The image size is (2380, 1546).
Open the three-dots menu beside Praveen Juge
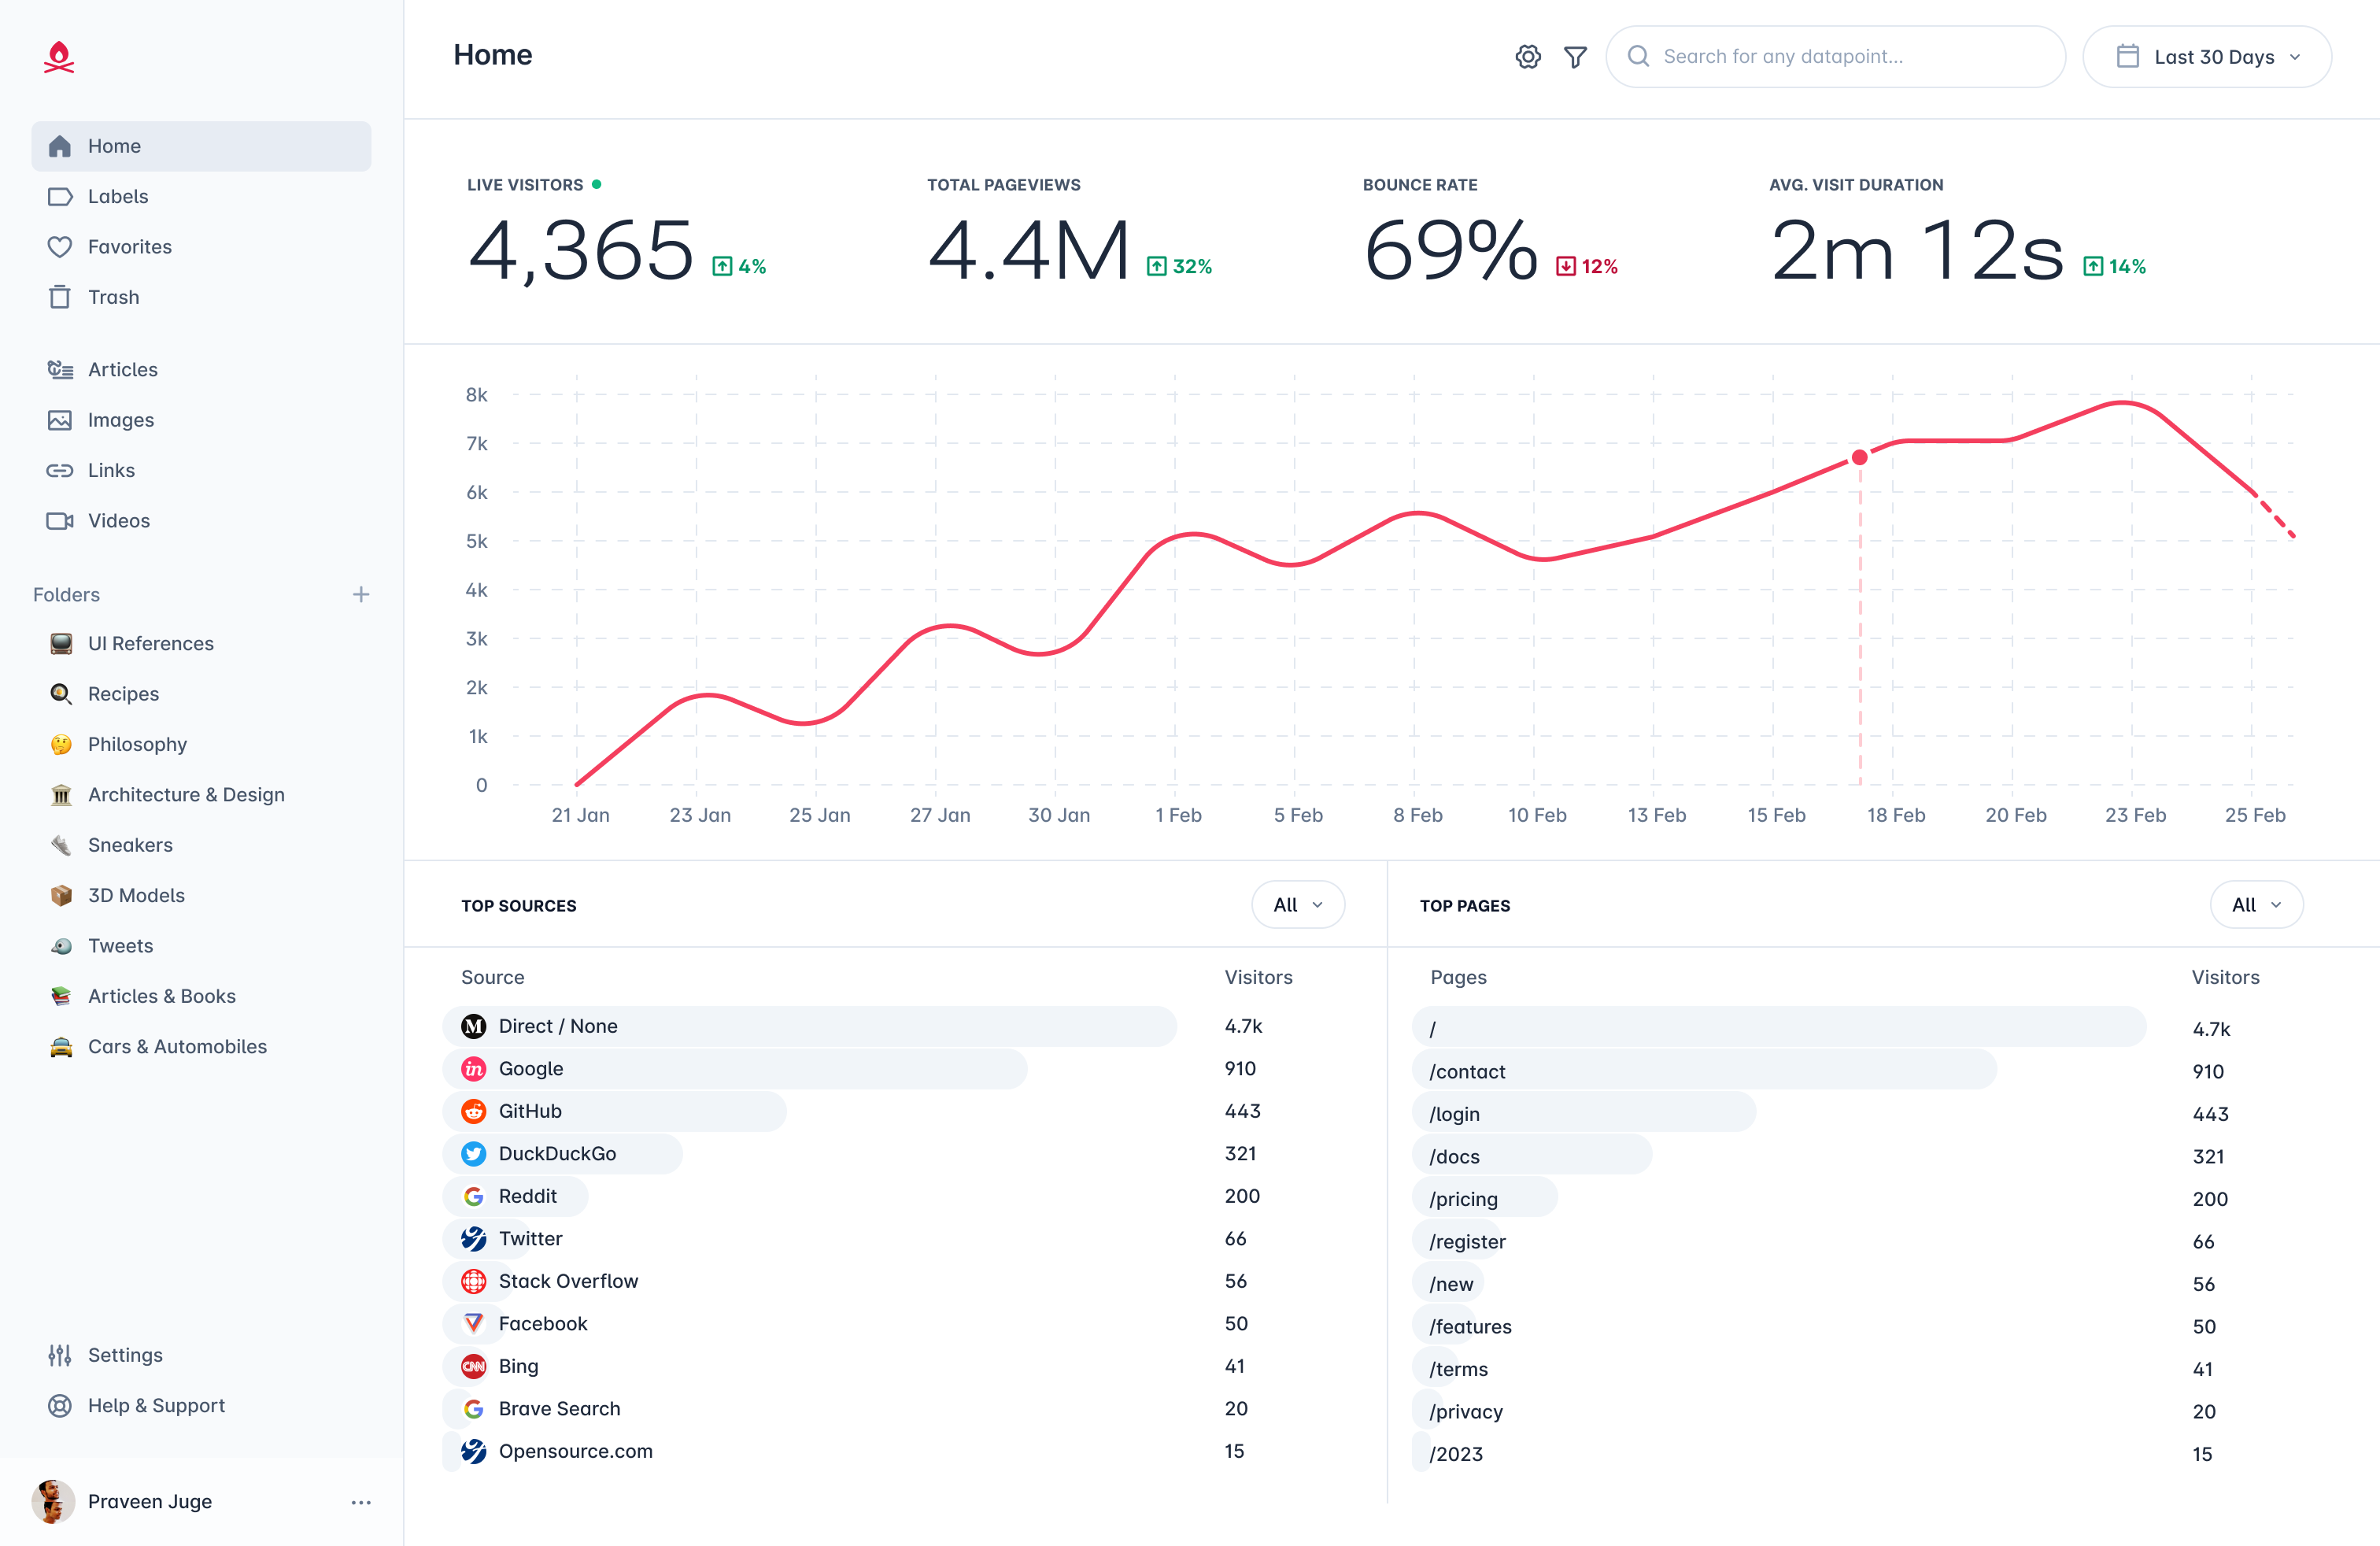361,1502
